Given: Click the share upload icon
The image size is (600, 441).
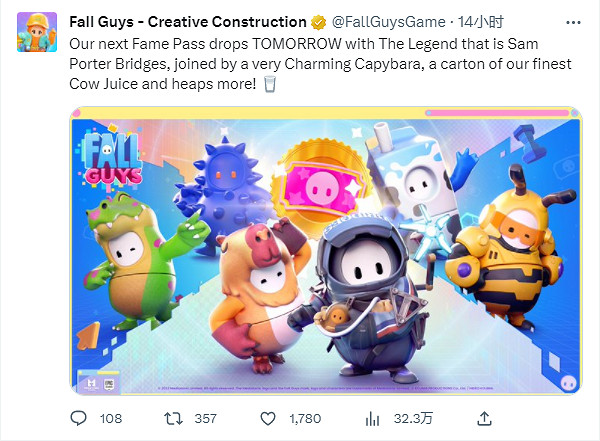Looking at the screenshot, I should click(484, 417).
